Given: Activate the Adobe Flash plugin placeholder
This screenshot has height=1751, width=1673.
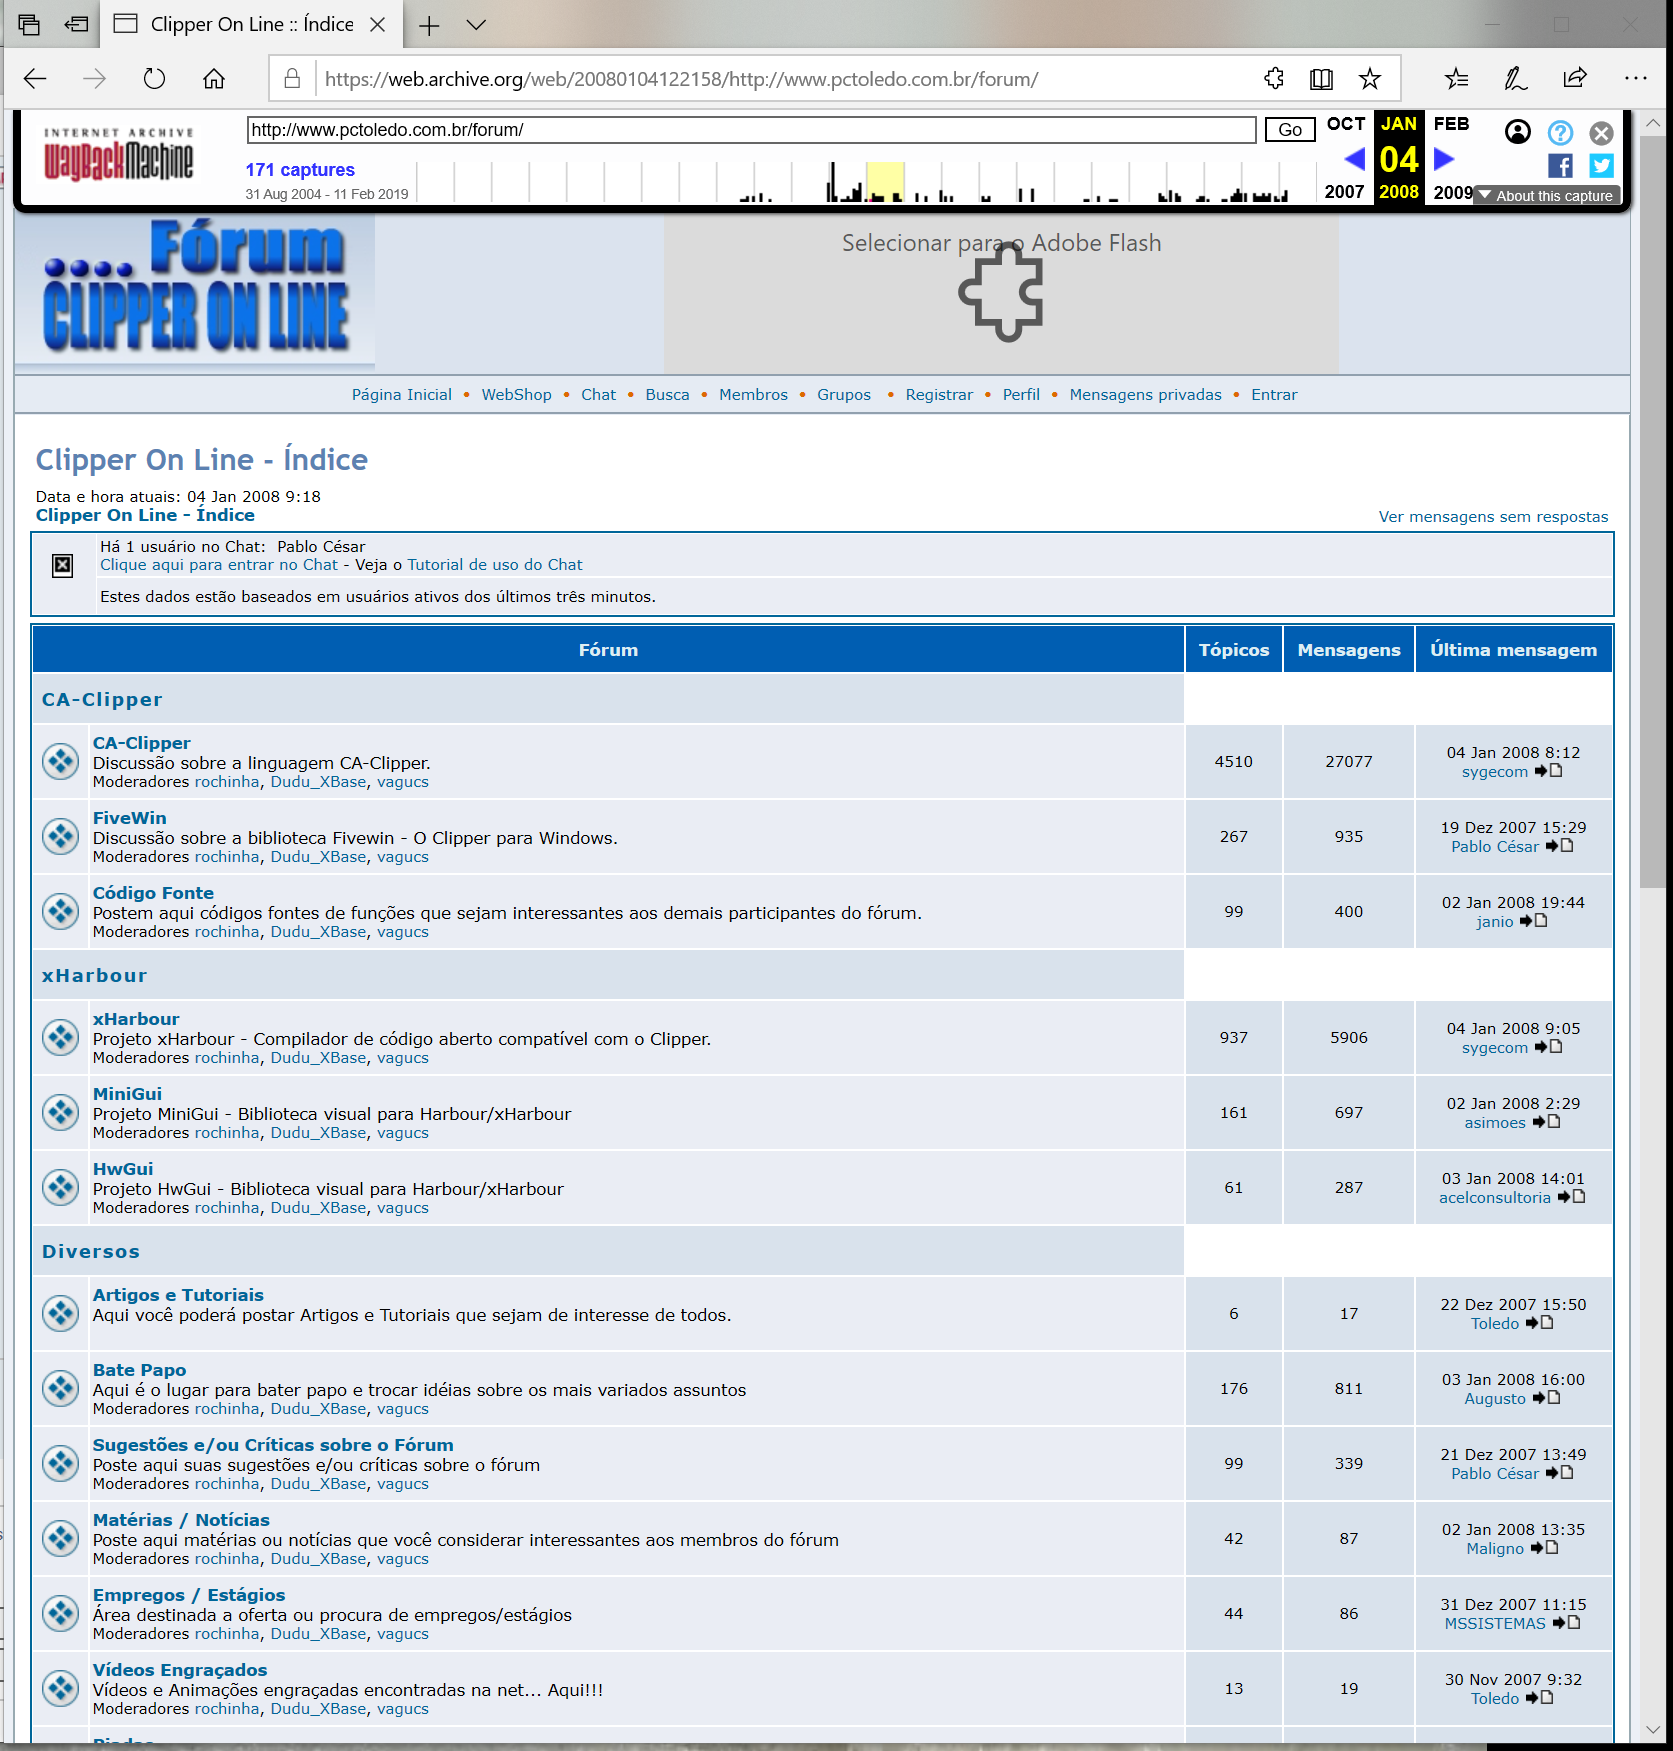Looking at the screenshot, I should [1001, 292].
